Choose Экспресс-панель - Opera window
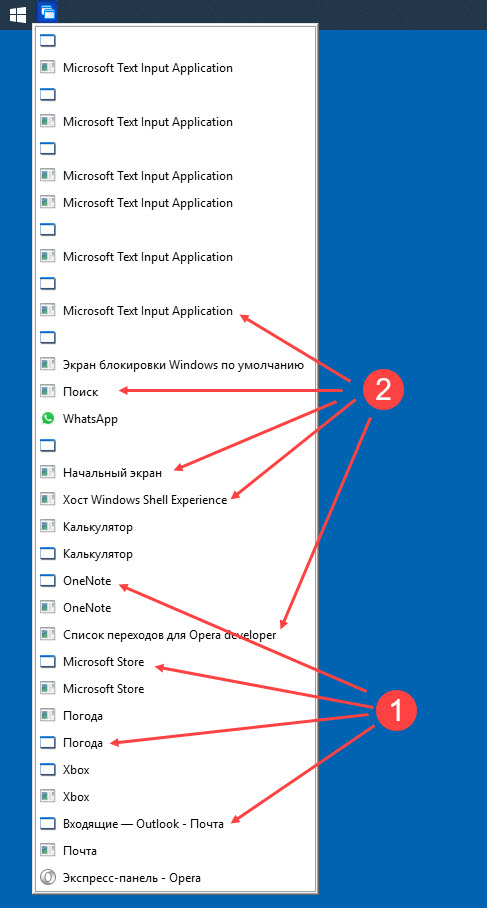 coord(175,878)
